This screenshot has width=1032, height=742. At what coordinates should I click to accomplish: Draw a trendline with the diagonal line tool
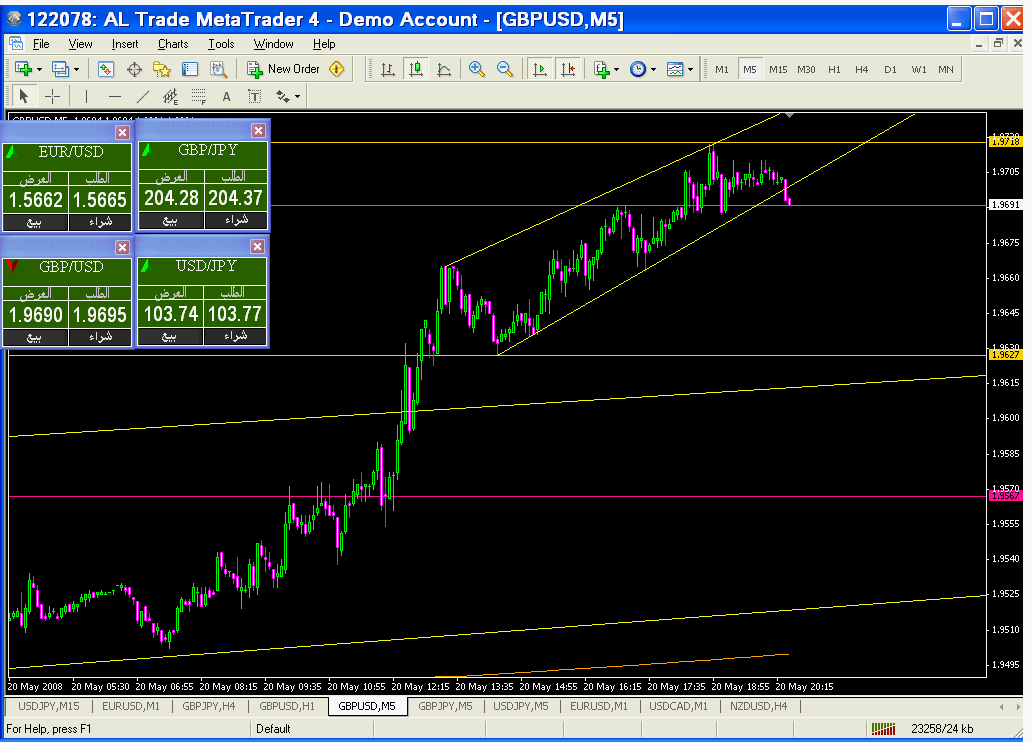point(143,96)
